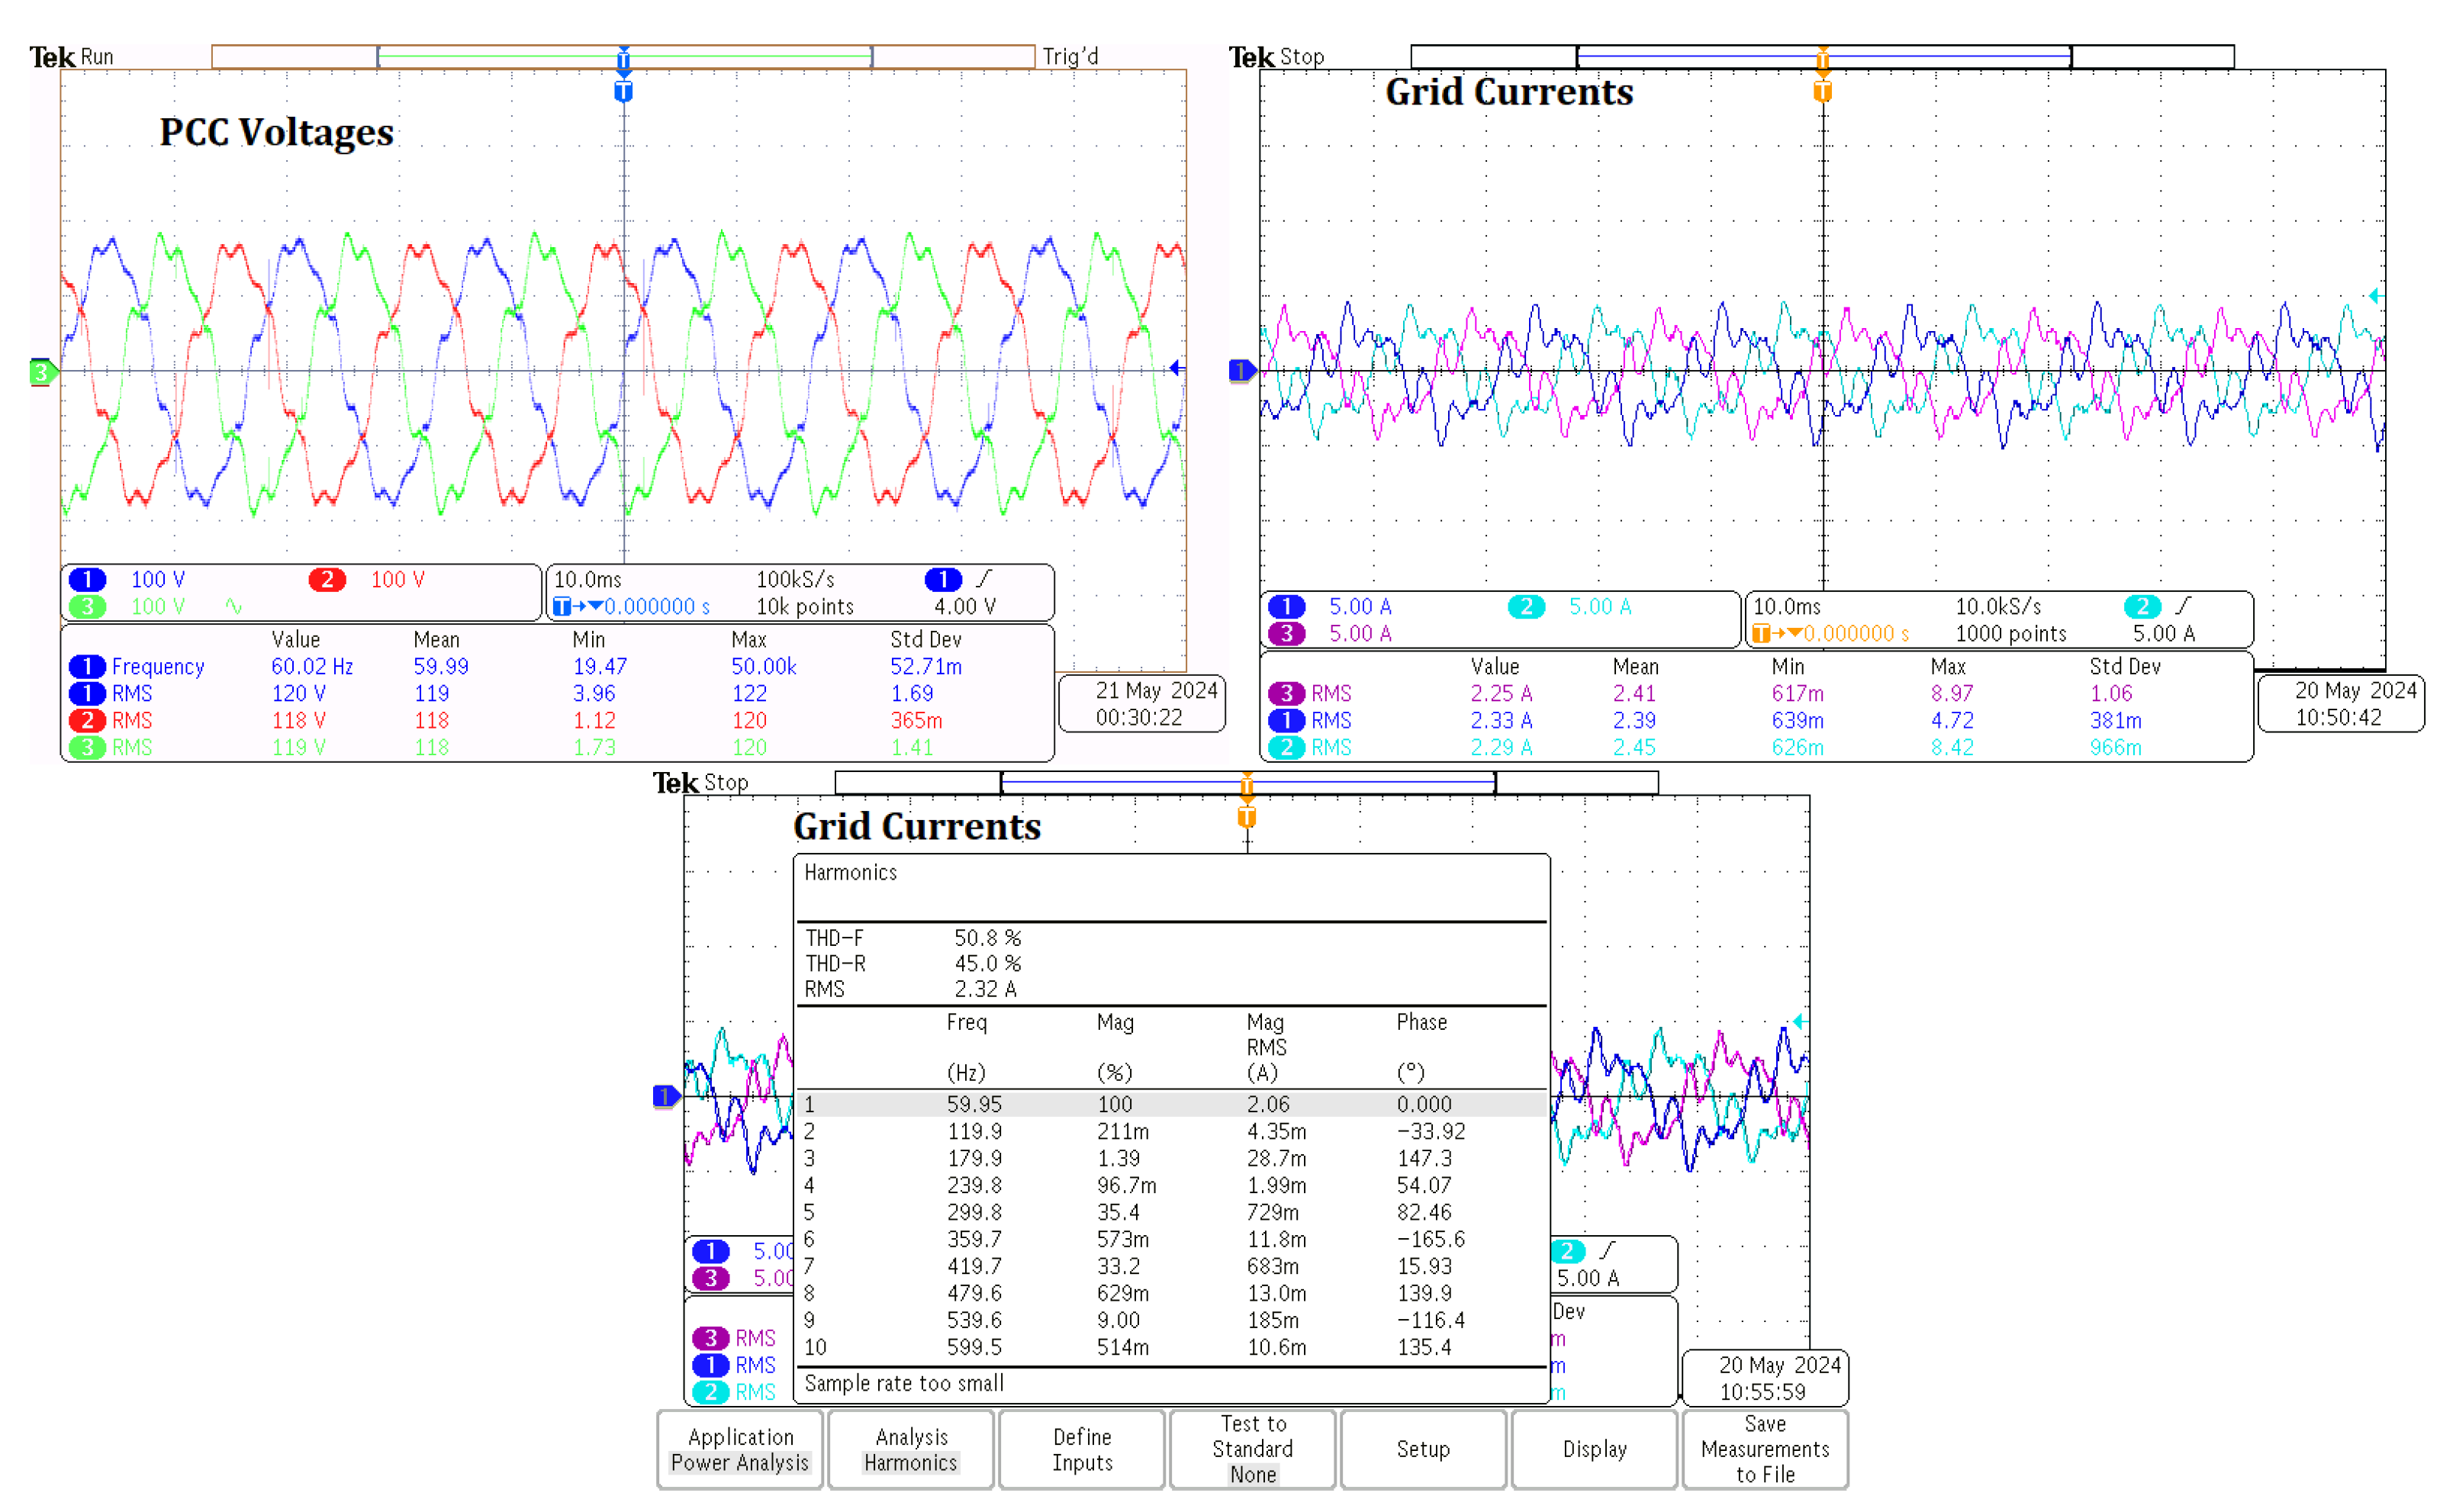Click Save Measurements to File

click(x=1764, y=1449)
